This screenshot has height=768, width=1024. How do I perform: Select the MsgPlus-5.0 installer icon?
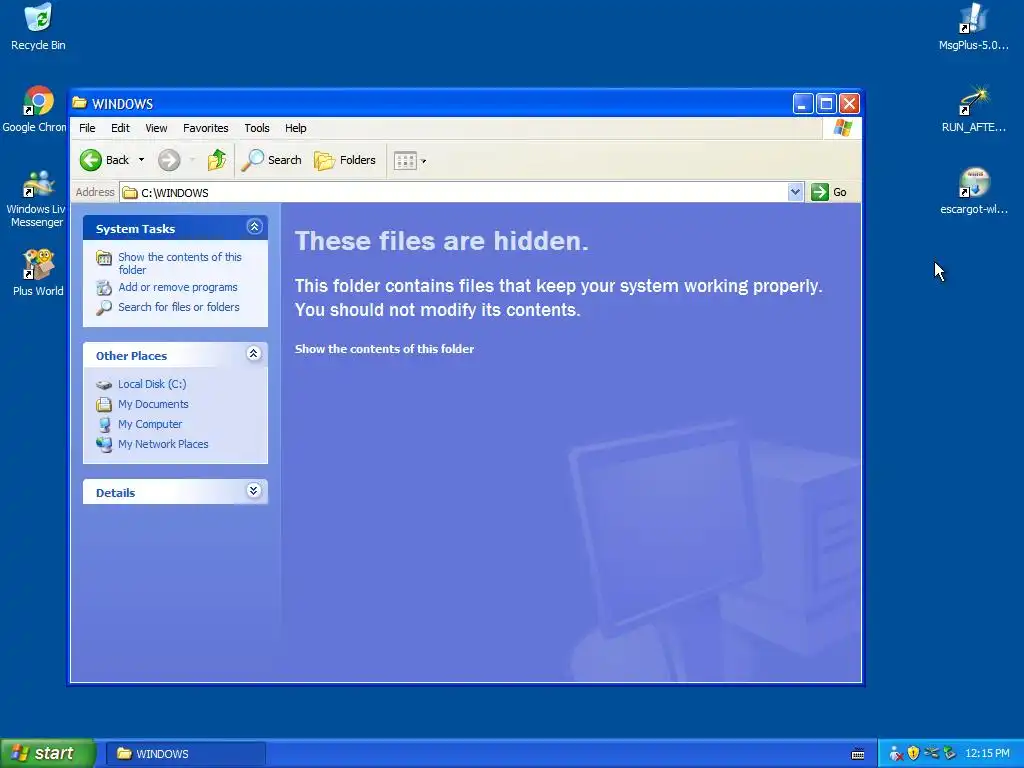[973, 28]
